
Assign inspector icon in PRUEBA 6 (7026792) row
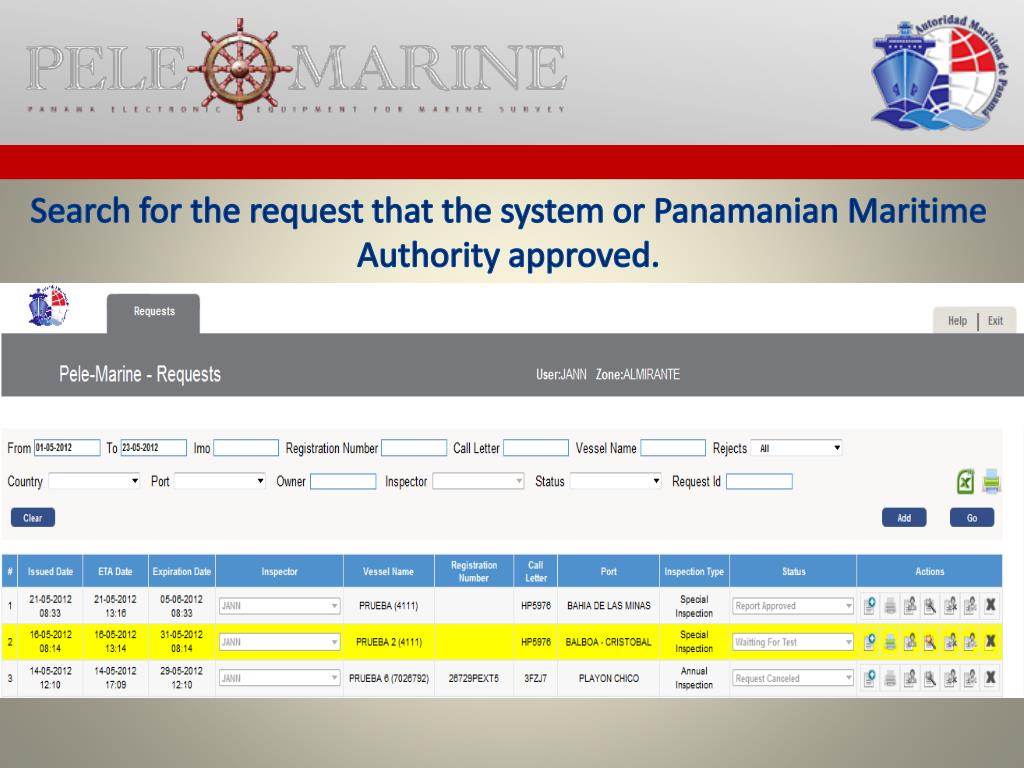pos(910,678)
